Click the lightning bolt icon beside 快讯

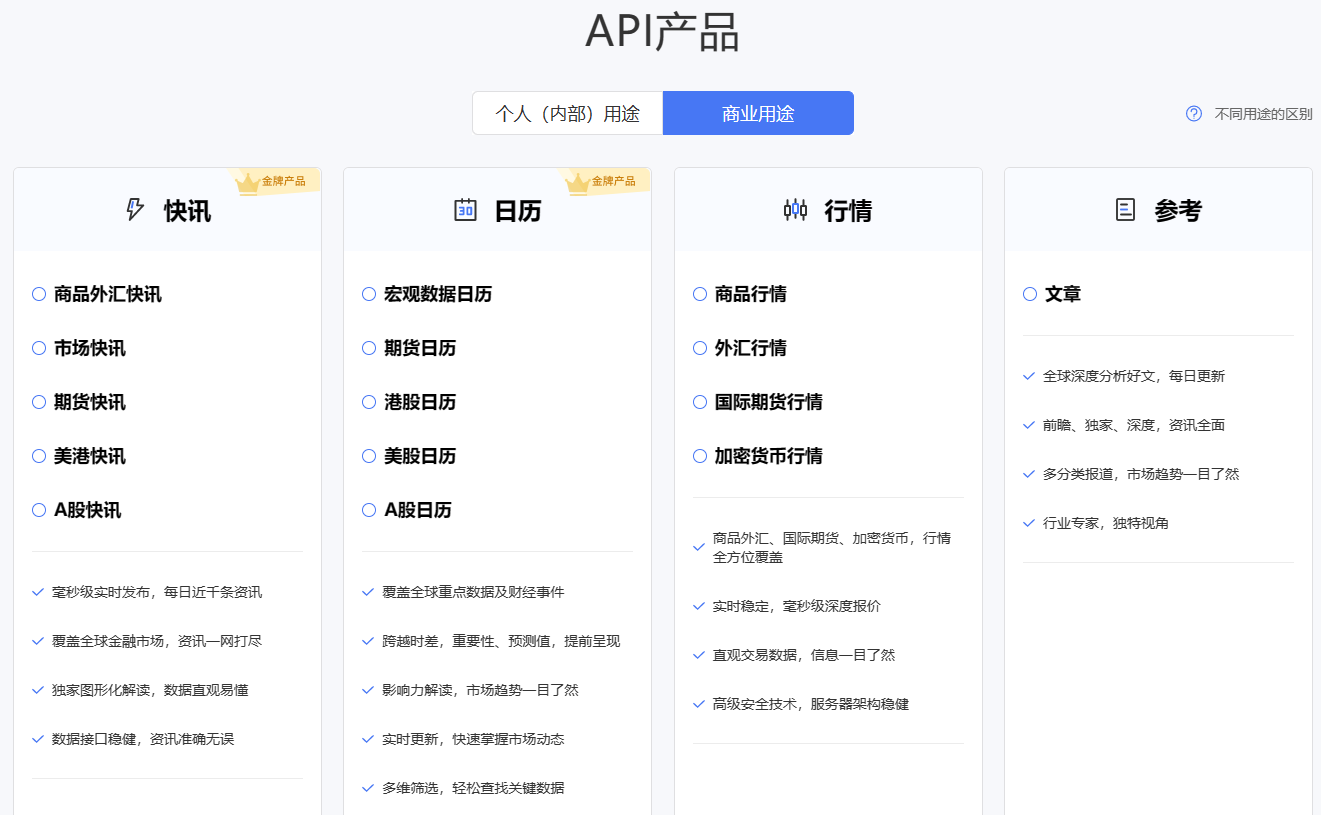pyautogui.click(x=135, y=210)
